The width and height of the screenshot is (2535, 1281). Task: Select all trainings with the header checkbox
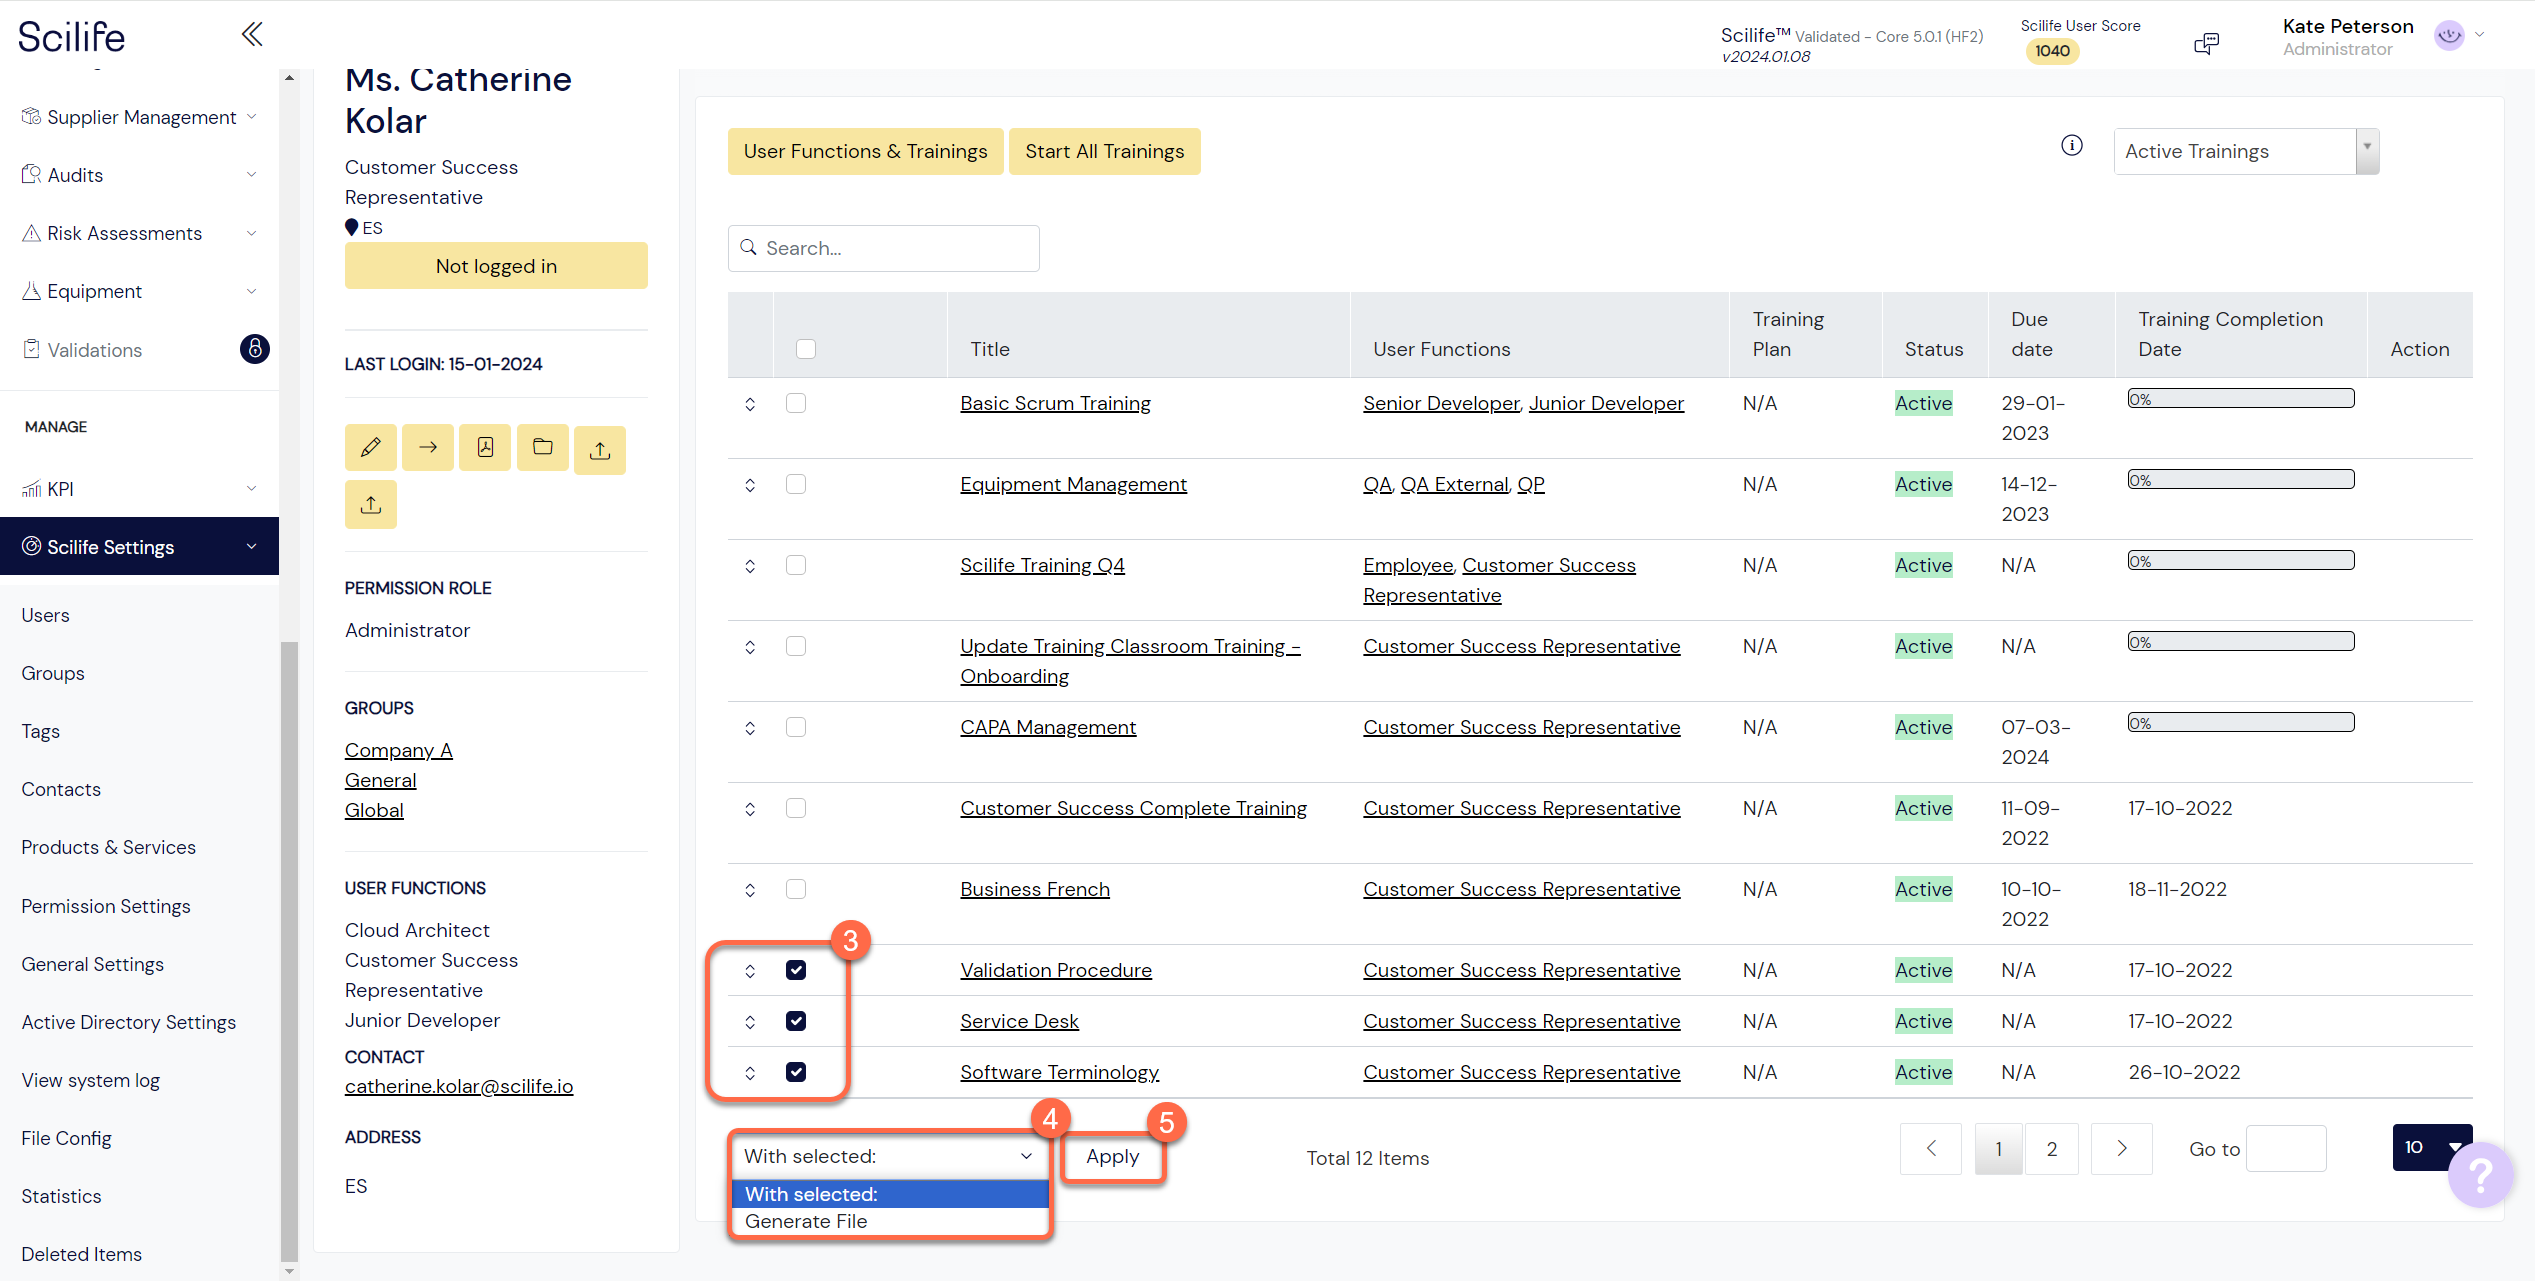(x=806, y=349)
